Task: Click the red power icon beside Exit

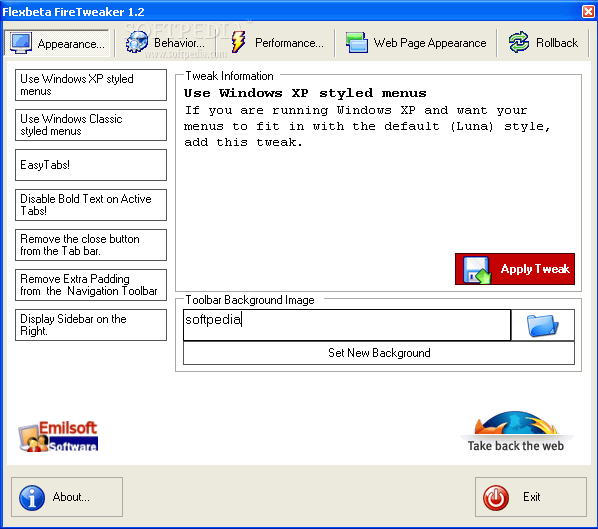Action: coord(495,498)
